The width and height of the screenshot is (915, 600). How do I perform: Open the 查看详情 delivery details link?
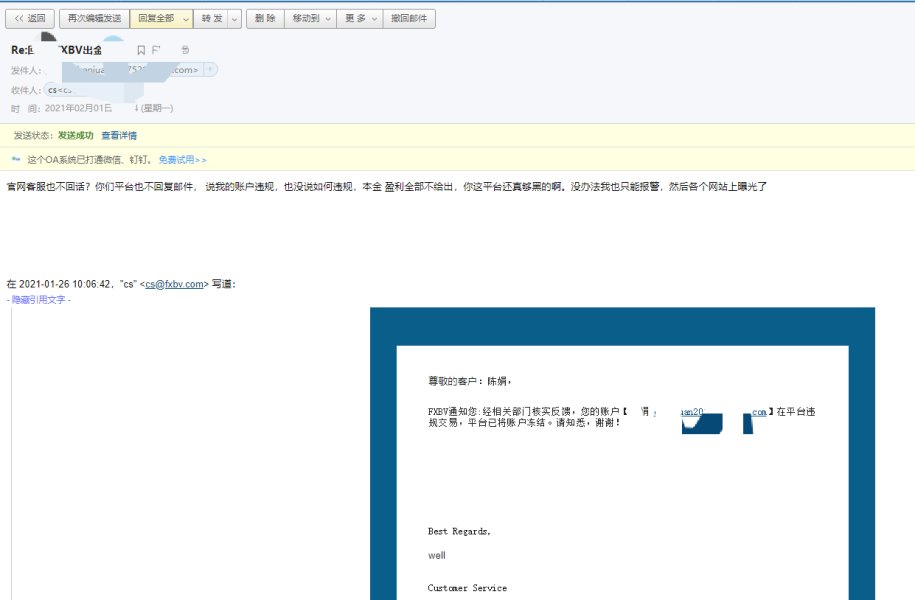(119, 135)
